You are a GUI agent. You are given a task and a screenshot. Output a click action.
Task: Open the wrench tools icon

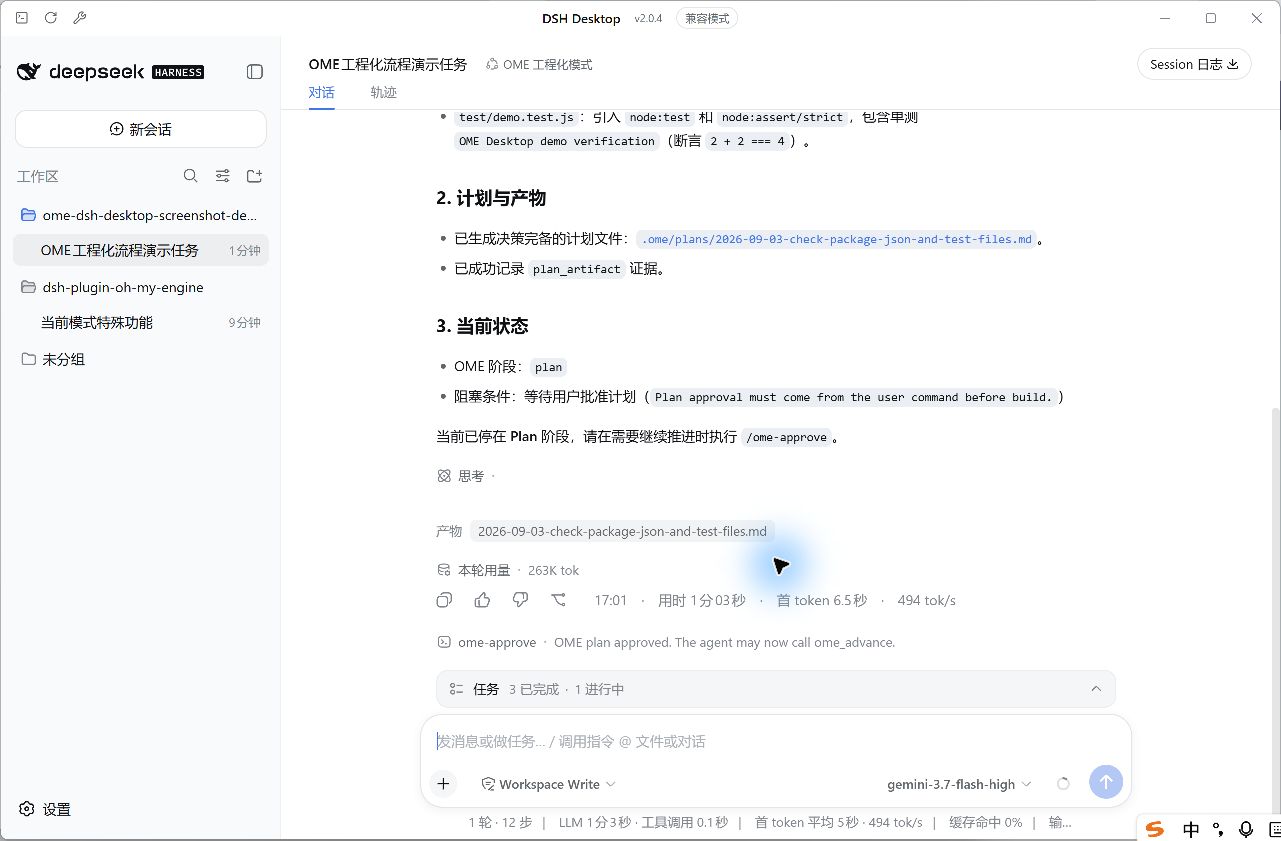(x=80, y=18)
